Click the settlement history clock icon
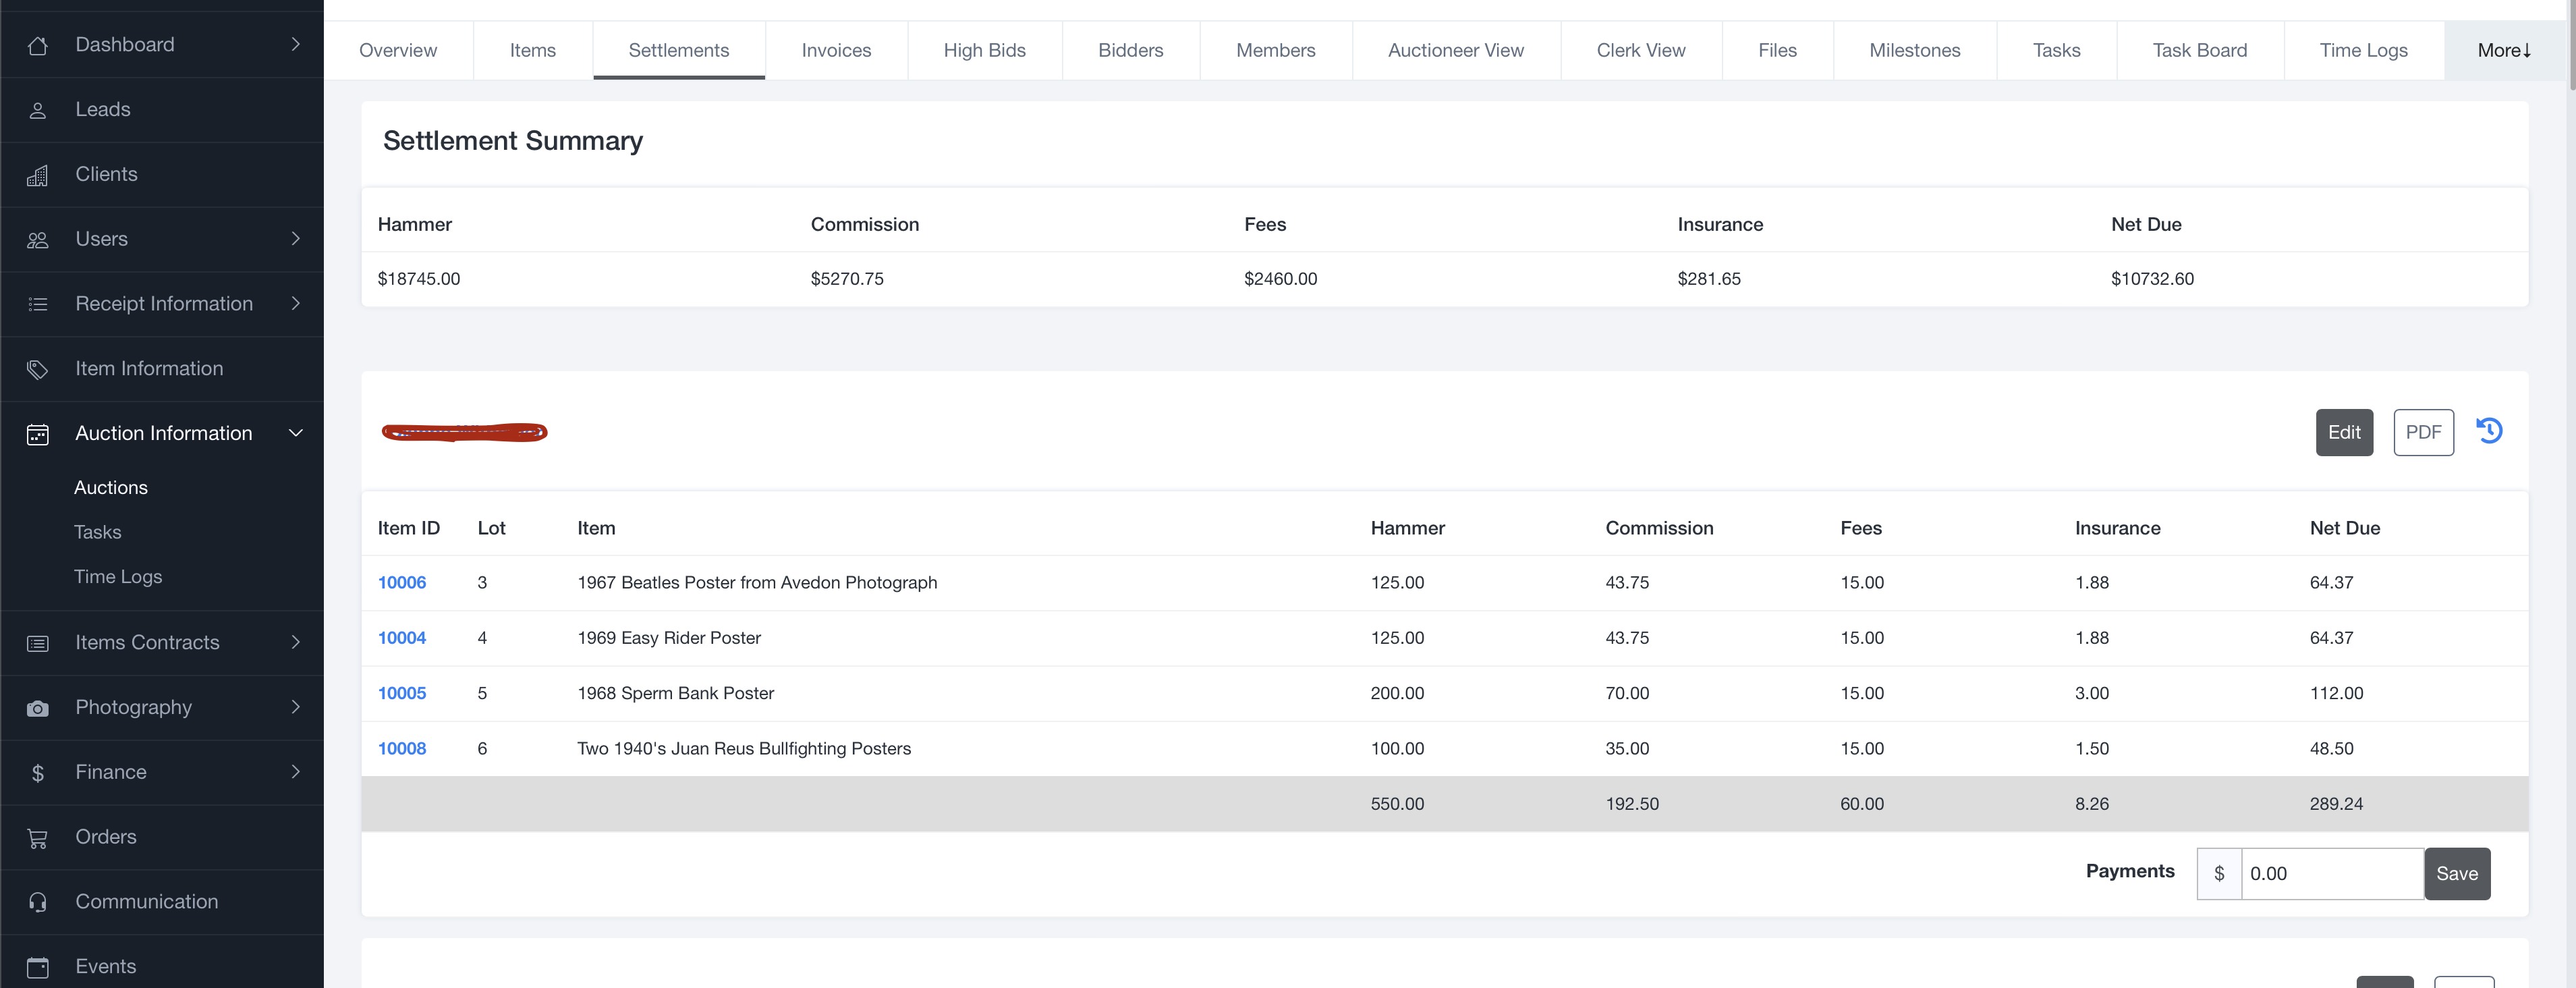The width and height of the screenshot is (2576, 988). tap(2489, 431)
